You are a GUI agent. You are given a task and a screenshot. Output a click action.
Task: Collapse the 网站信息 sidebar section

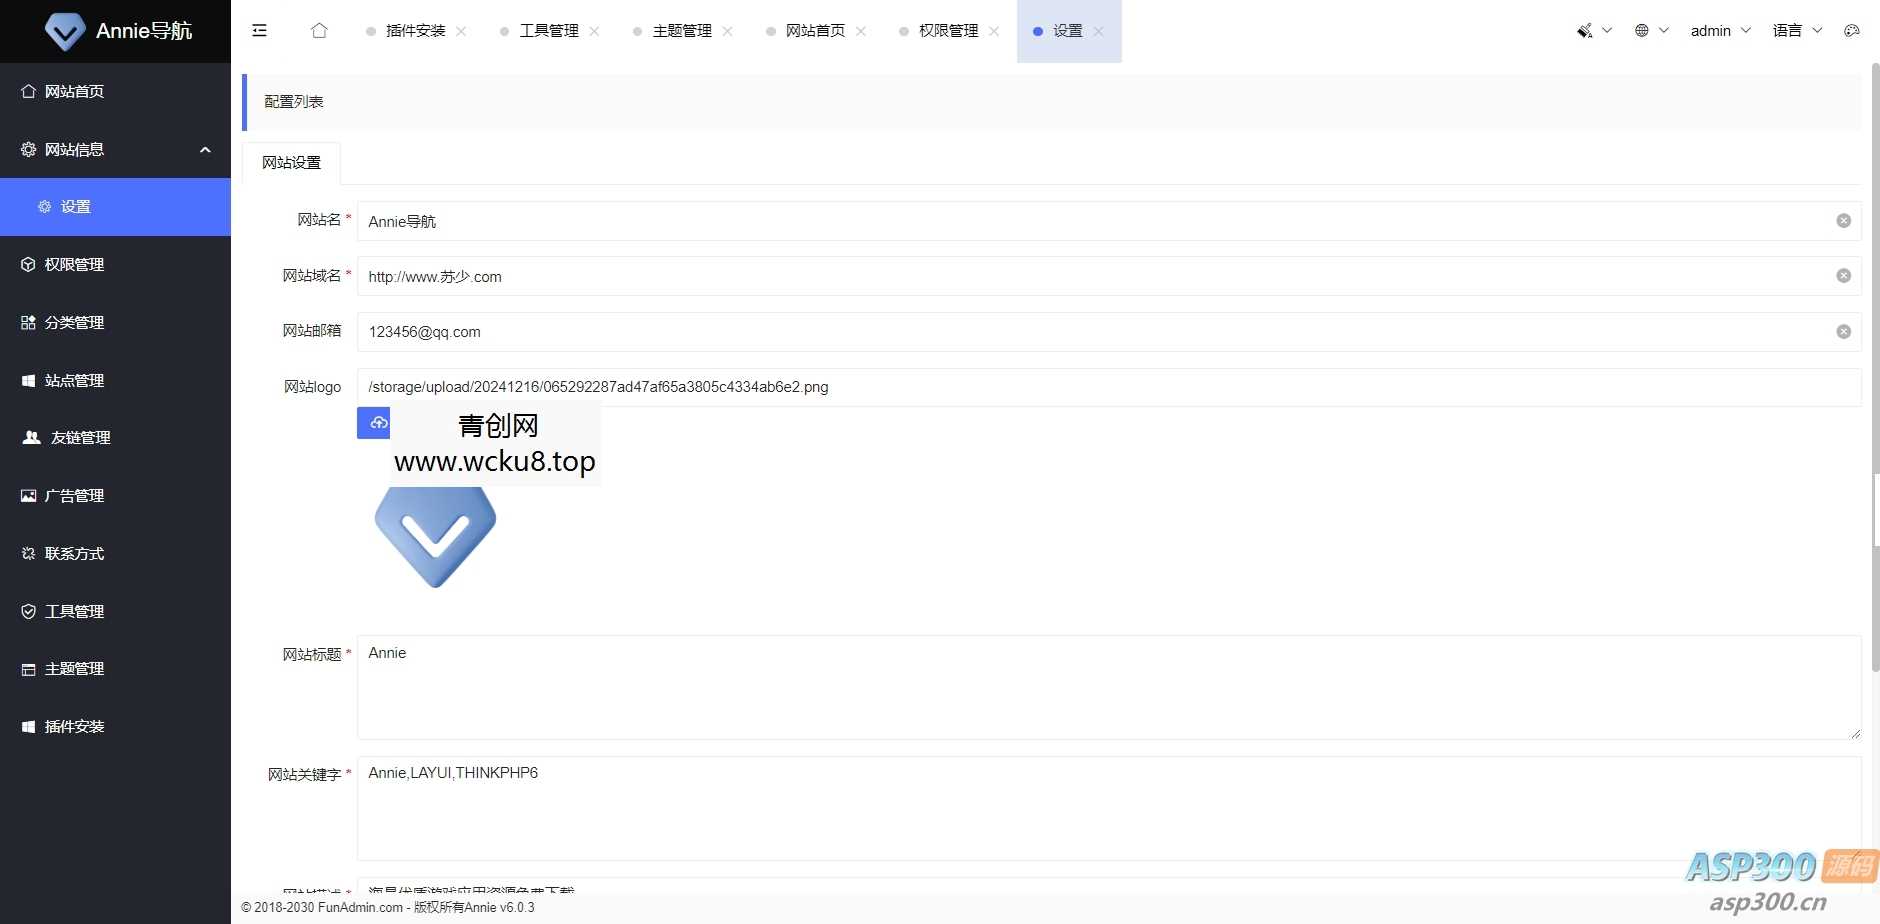[204, 149]
